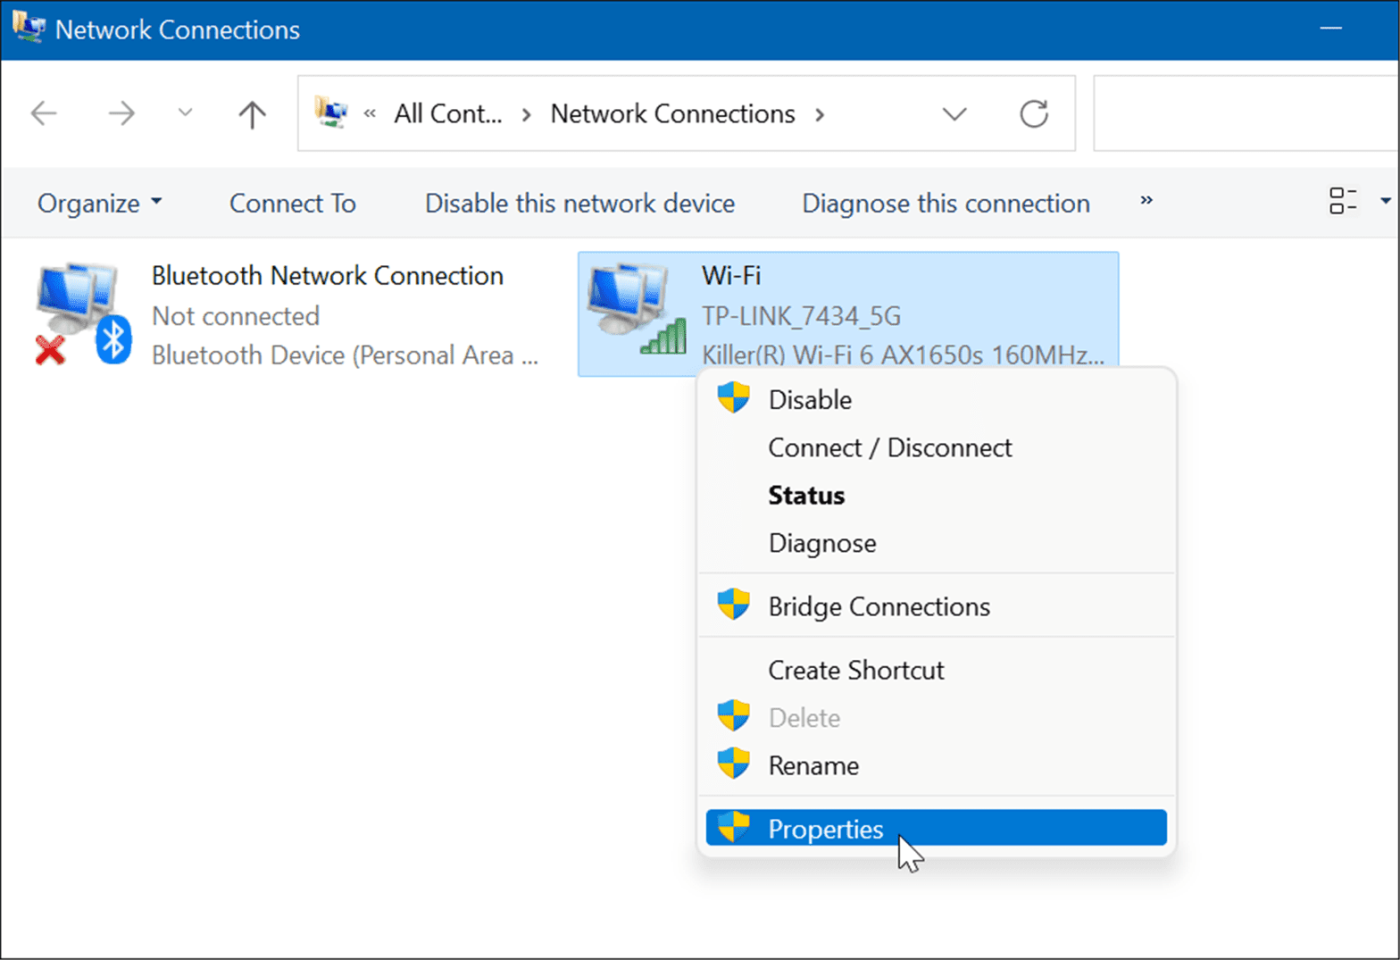Choose Rename from context menu

point(936,765)
